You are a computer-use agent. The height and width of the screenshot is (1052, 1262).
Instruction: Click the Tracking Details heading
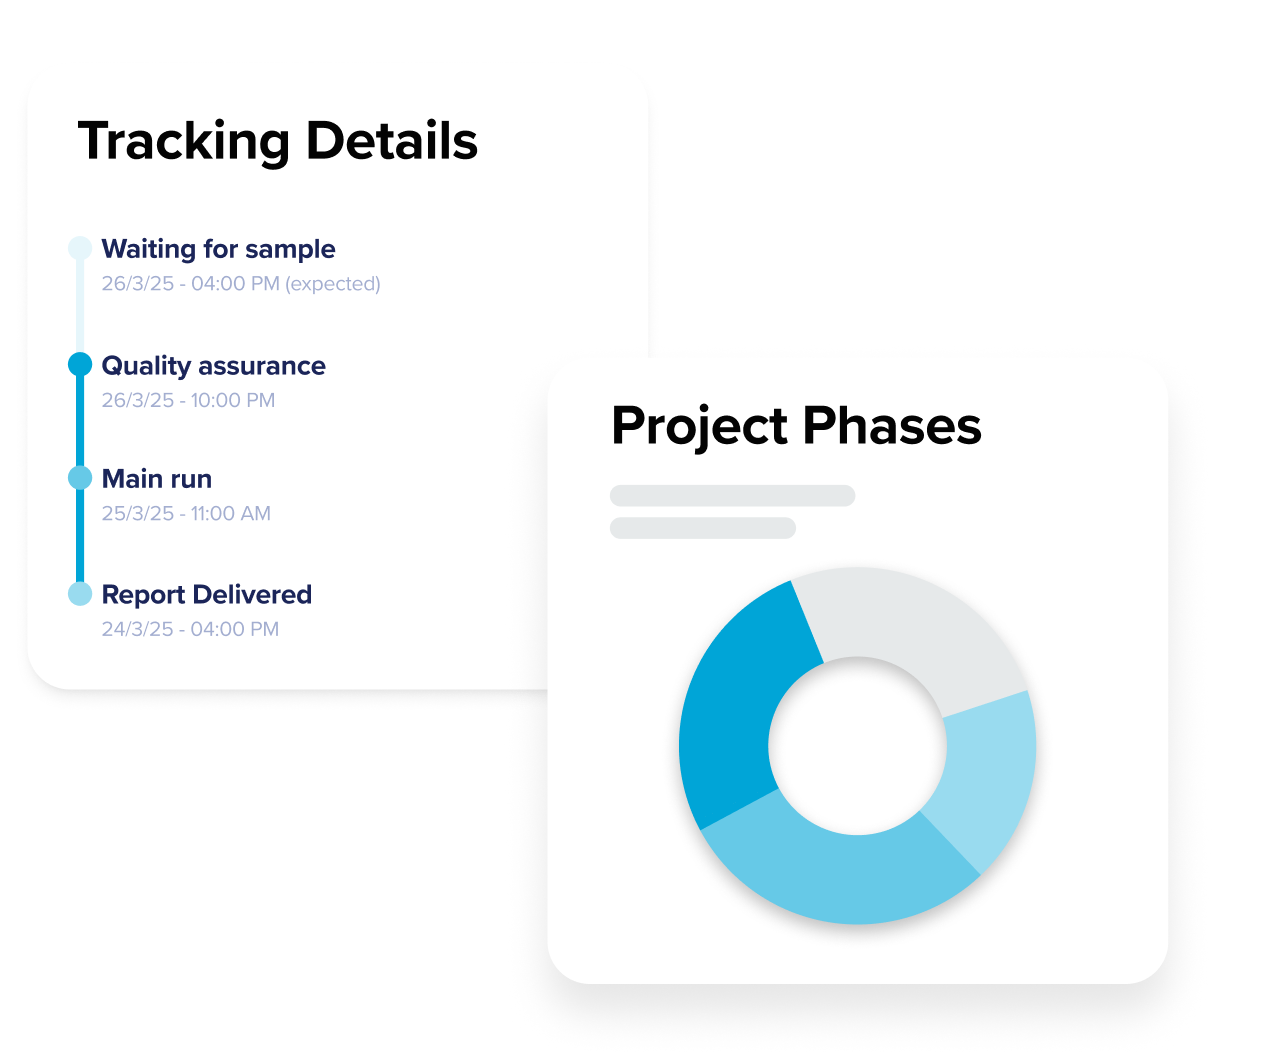pyautogui.click(x=278, y=141)
